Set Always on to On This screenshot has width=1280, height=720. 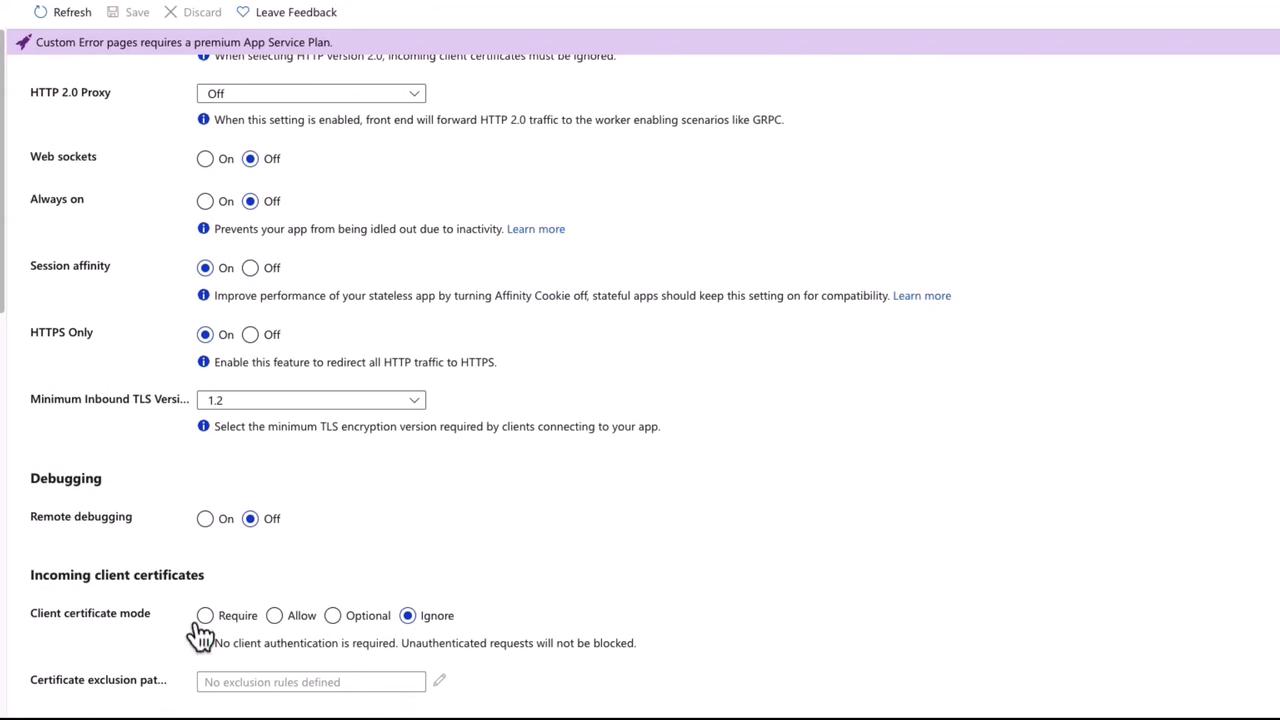[205, 201]
